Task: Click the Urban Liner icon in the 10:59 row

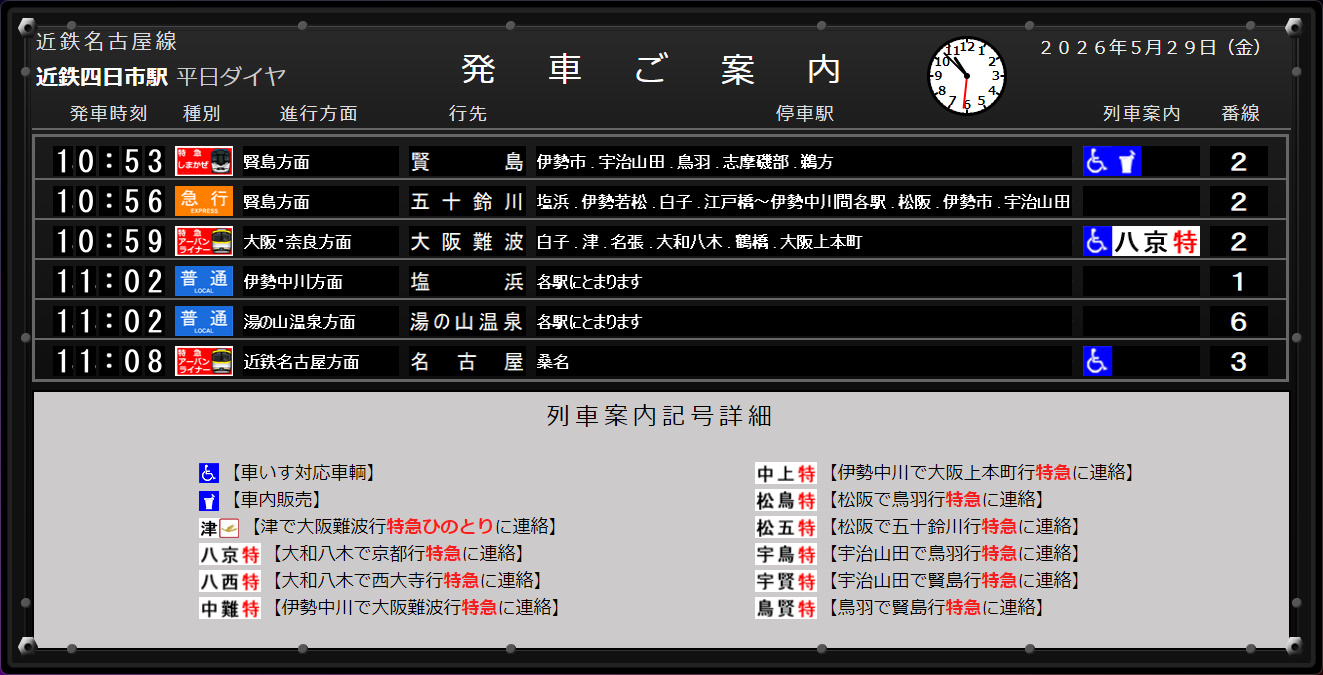Action: coord(204,241)
